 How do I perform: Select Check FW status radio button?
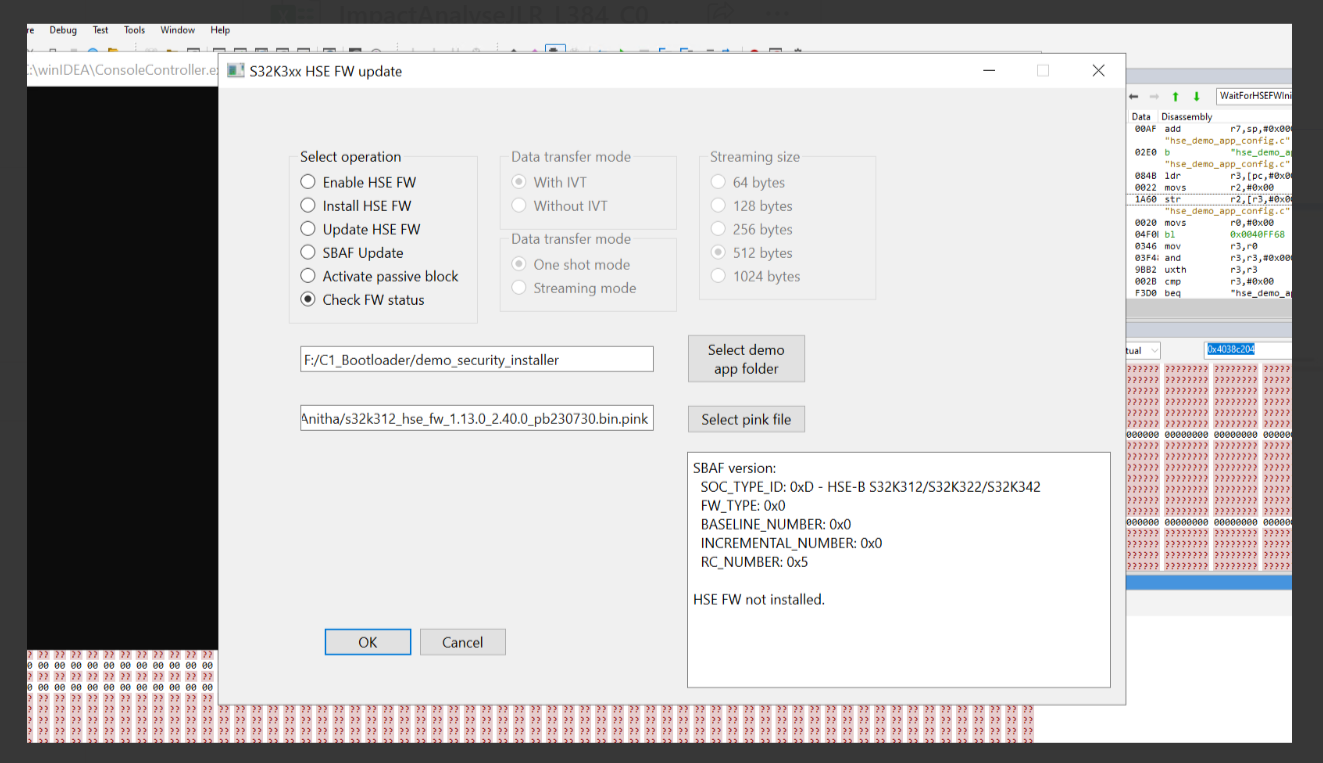point(362,300)
